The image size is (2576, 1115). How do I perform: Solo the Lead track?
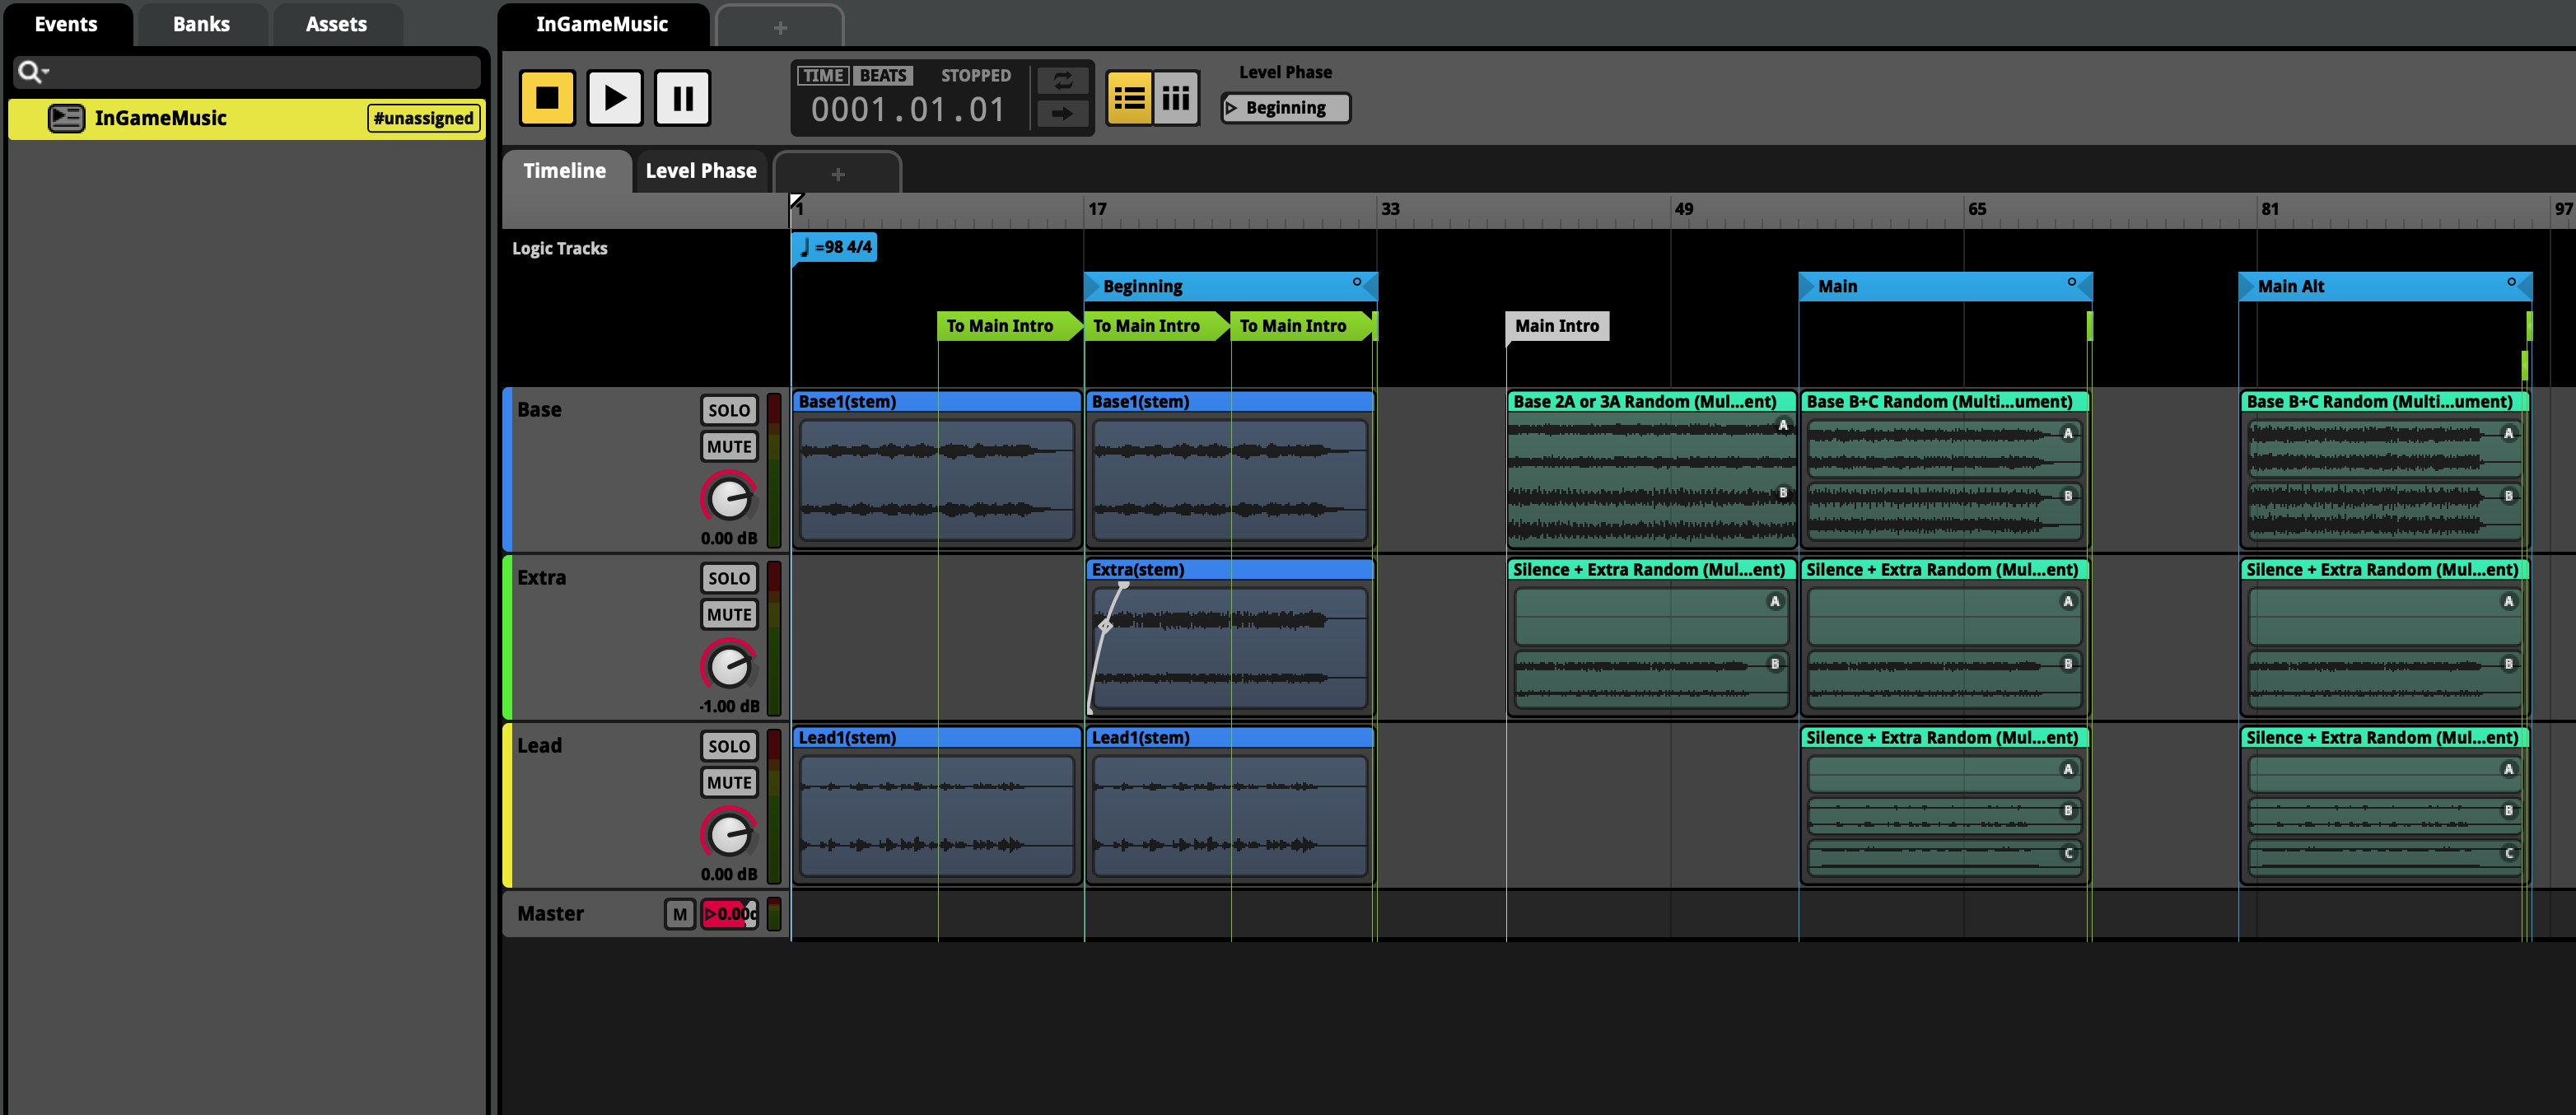click(x=729, y=746)
